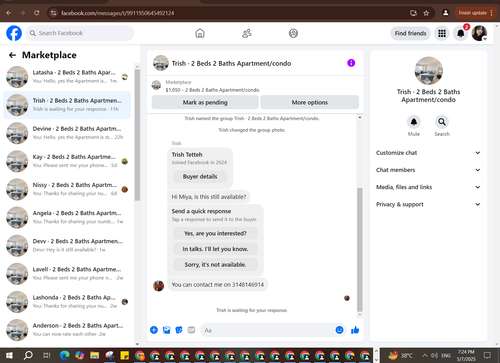This screenshot has height=363, width=500.
Task: Open the Facebook logo home link
Action: point(14,33)
